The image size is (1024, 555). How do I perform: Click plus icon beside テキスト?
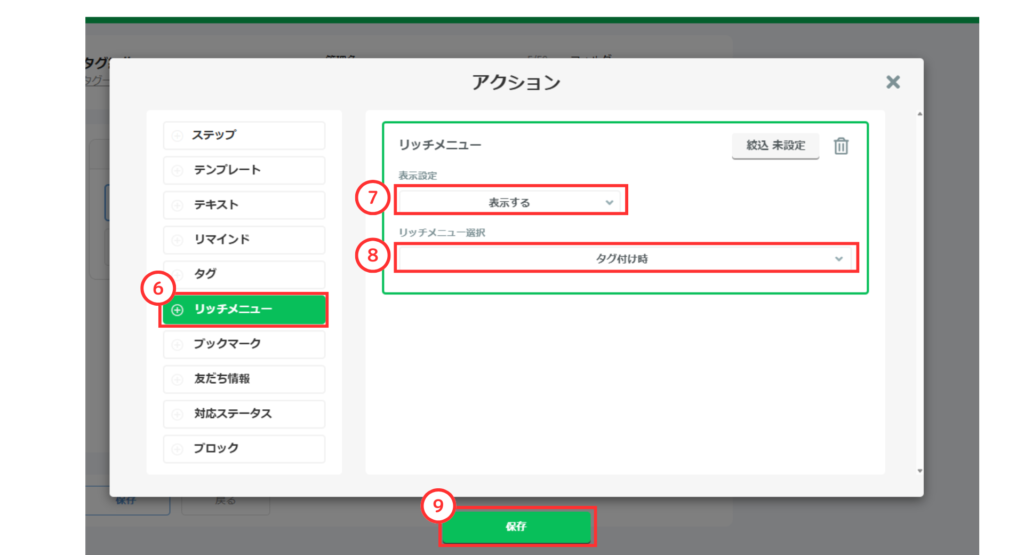click(177, 205)
